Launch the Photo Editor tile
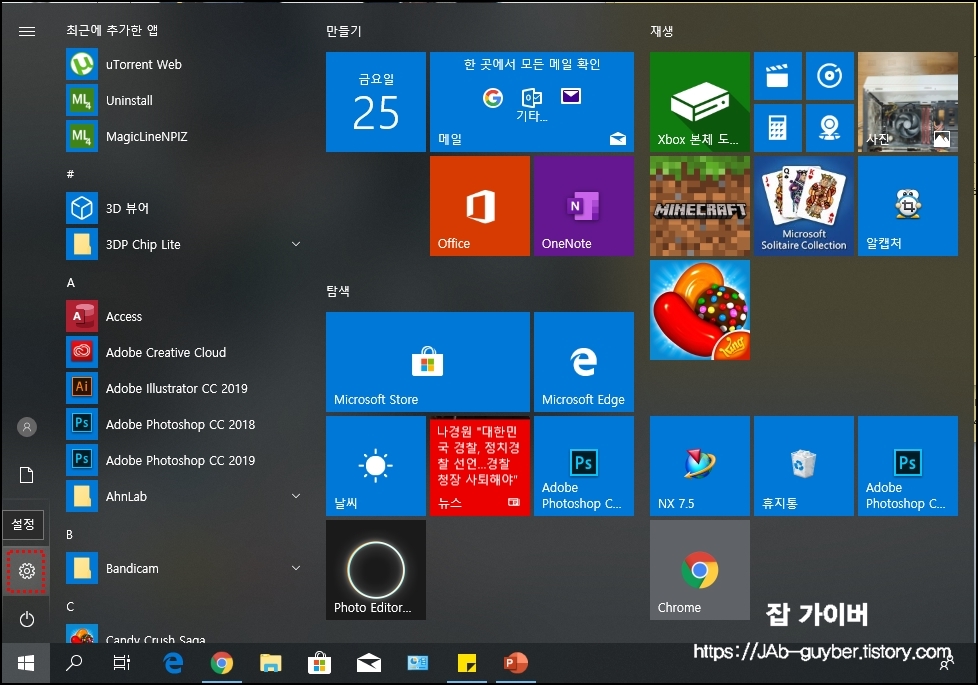 [375, 570]
